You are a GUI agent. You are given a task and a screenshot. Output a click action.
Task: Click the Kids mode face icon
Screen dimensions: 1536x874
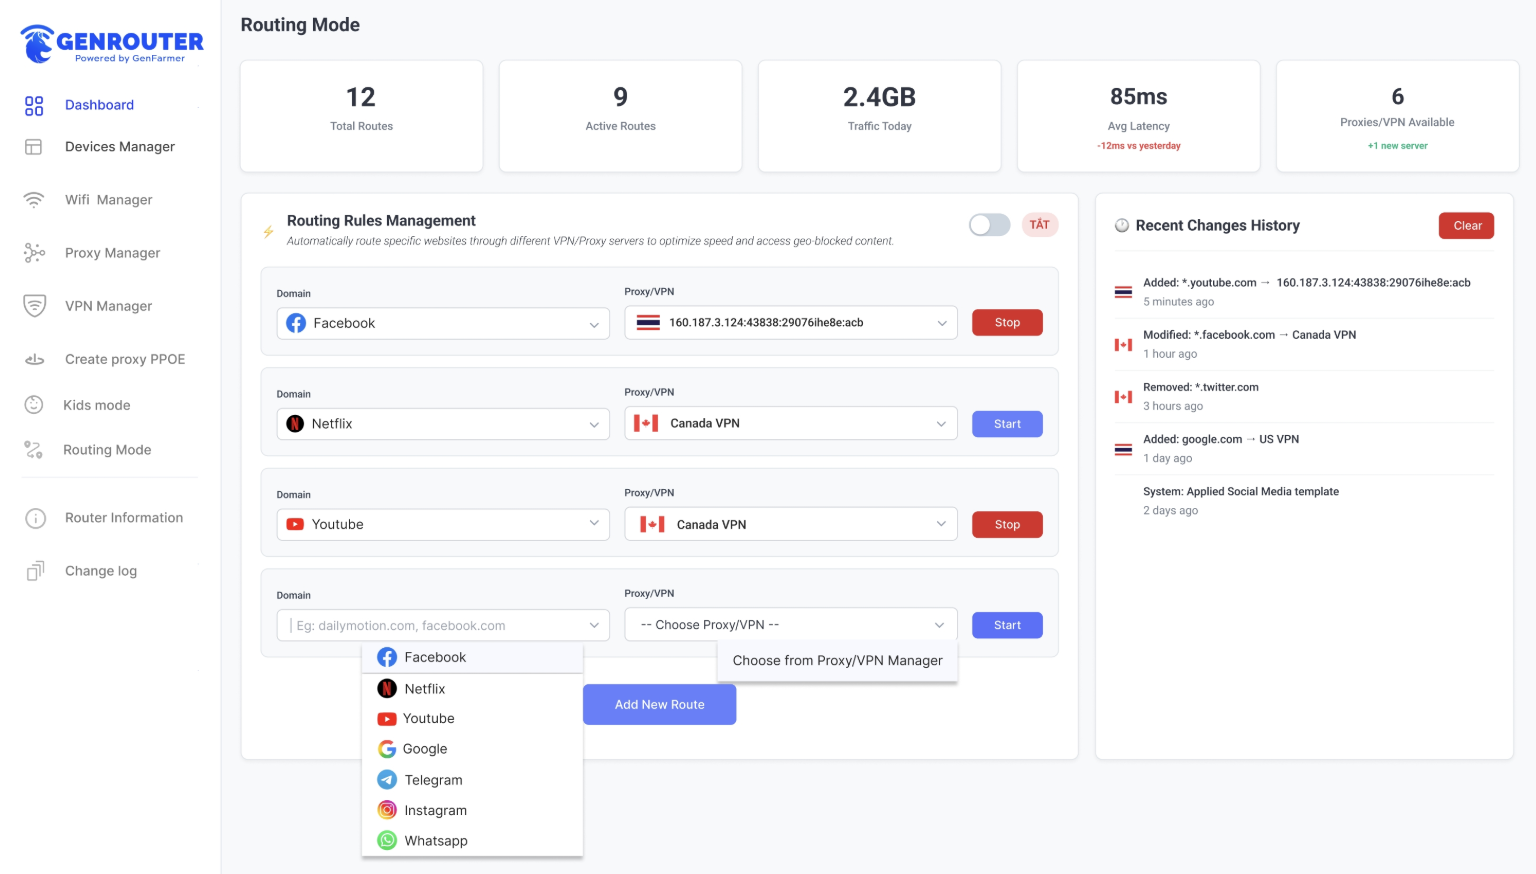[x=34, y=405]
